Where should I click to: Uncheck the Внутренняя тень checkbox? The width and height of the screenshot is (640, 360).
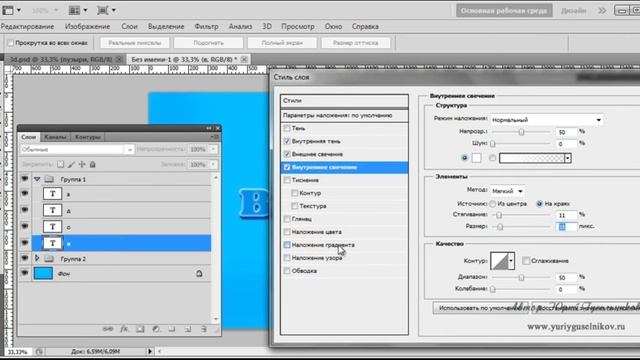pyautogui.click(x=287, y=141)
